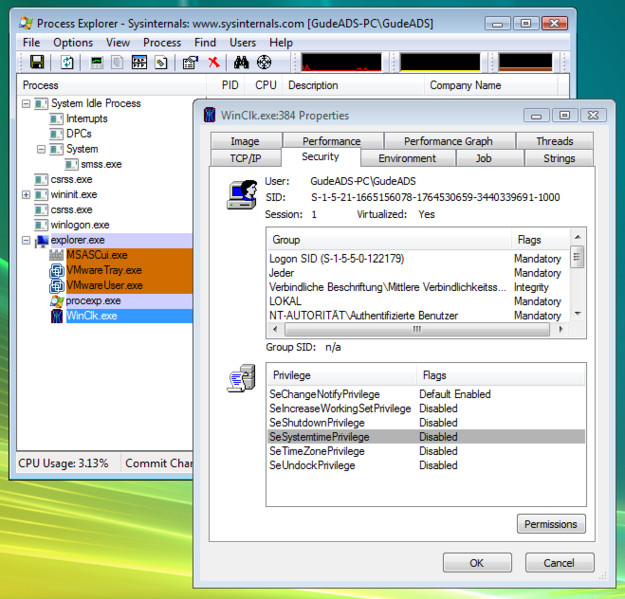
Task: Open the System Information graph icon
Action: [96, 62]
